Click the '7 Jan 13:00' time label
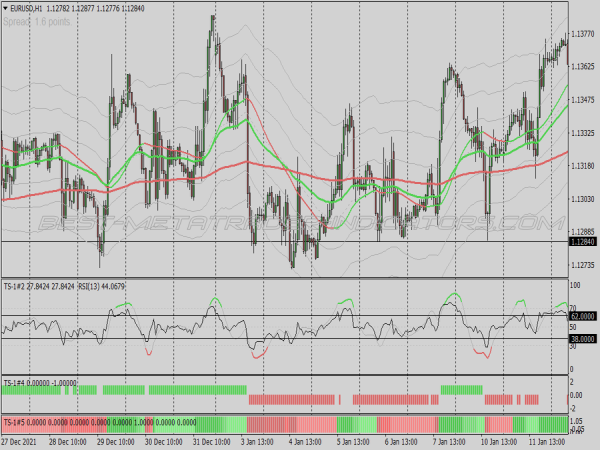 tap(449, 442)
